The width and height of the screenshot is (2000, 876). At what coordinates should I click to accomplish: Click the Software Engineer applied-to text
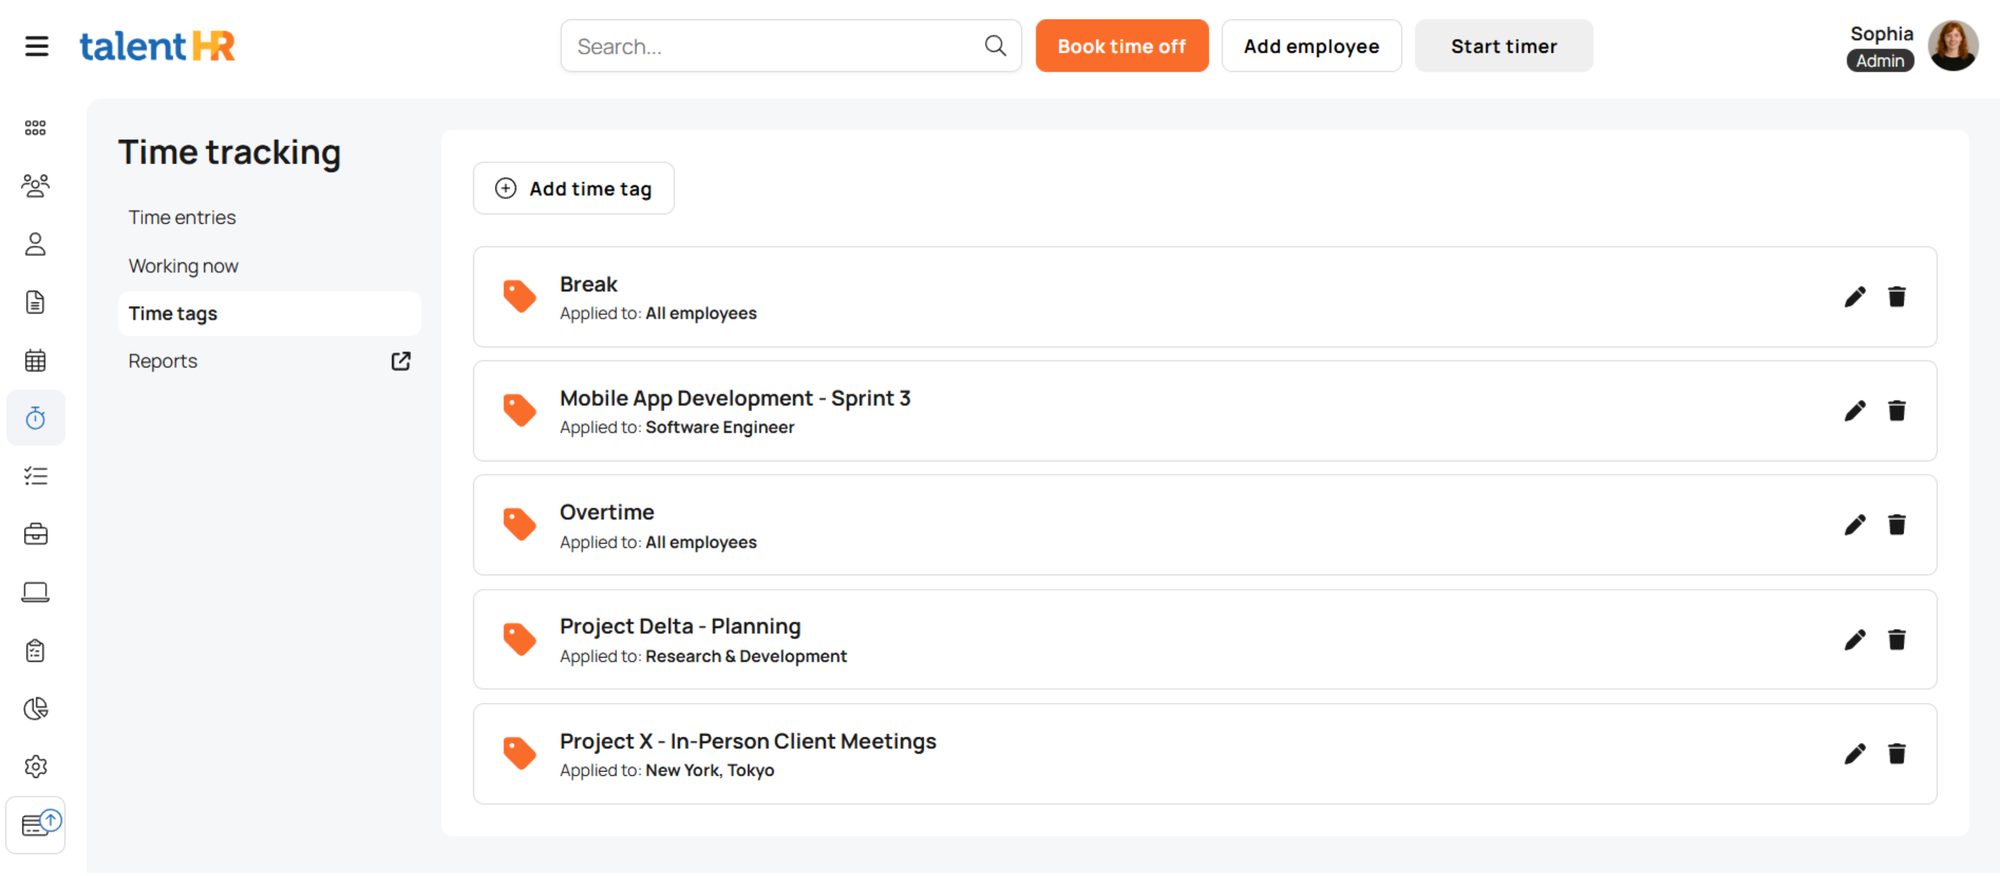point(720,427)
